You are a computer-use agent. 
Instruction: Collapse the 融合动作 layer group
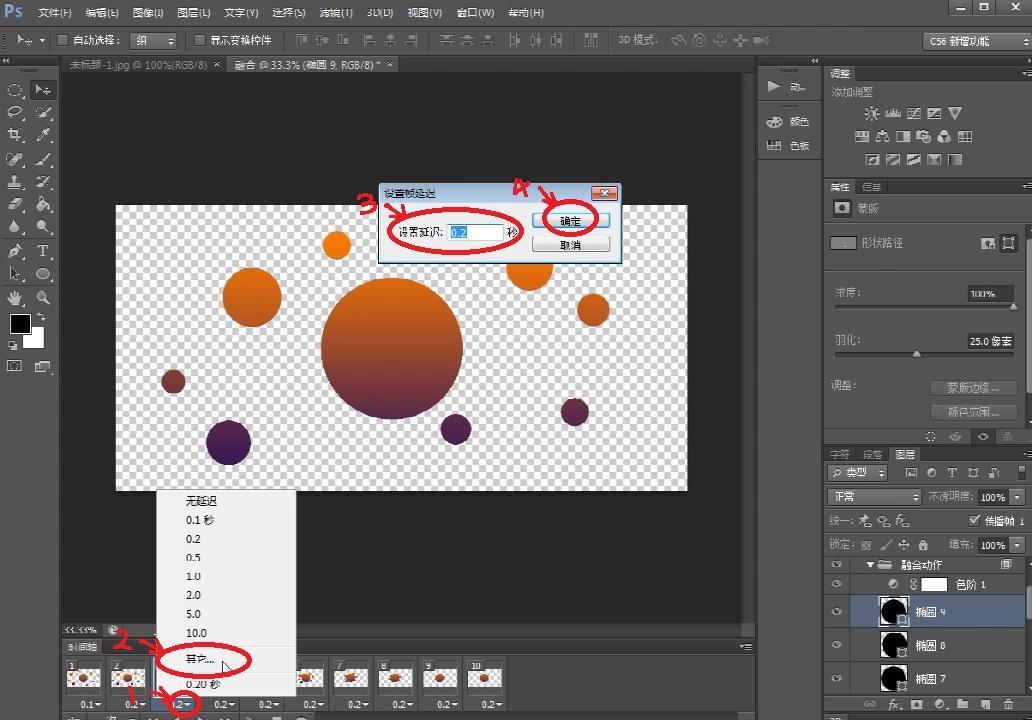pos(870,565)
